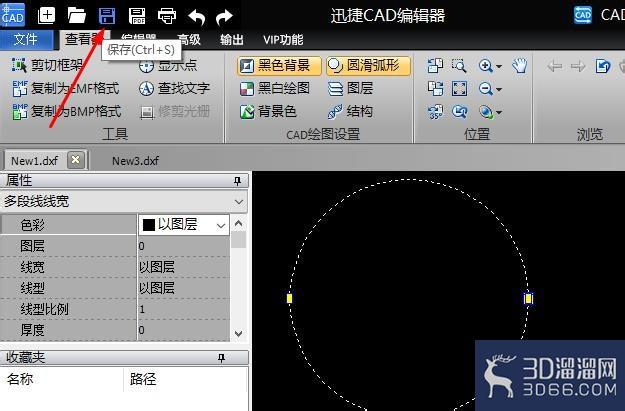625x411 pixels.
Task: Pin the 收藏夹 panel
Action: coord(222,358)
